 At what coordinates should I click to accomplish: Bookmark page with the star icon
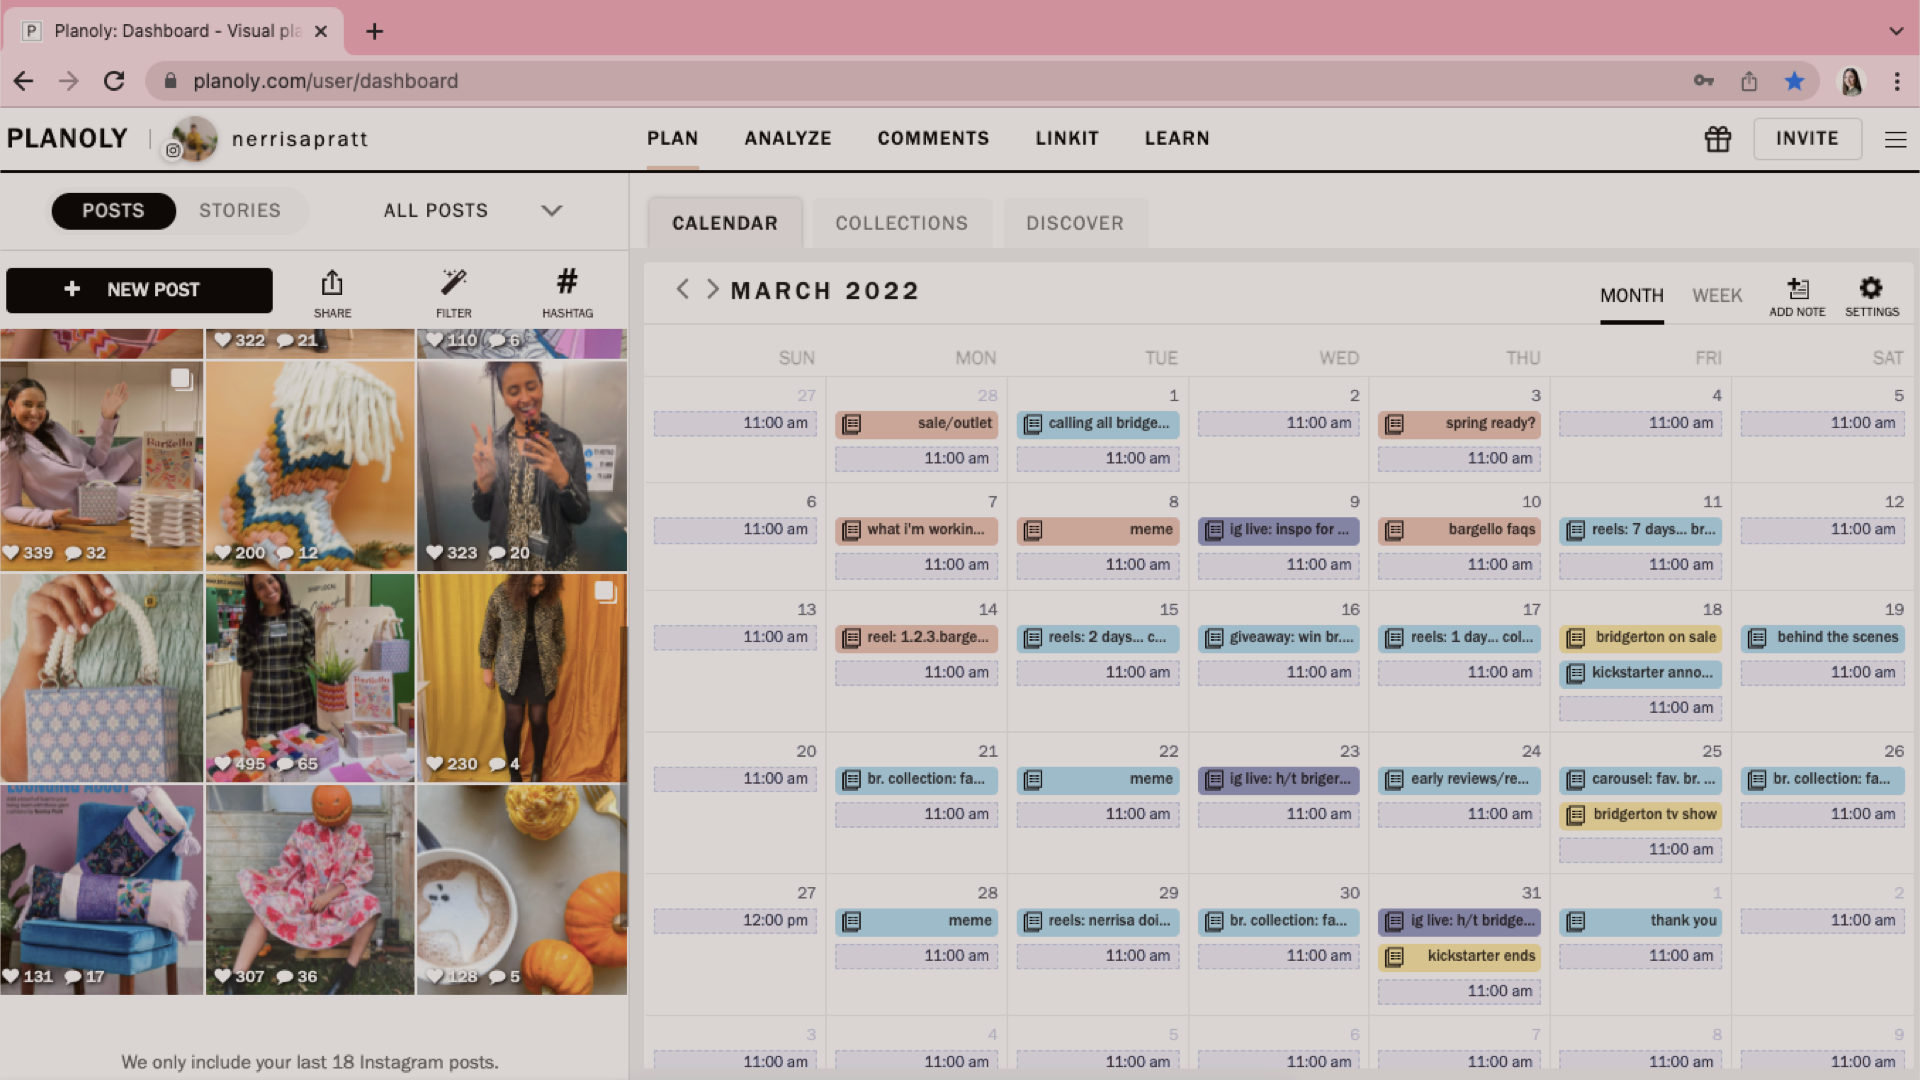click(1794, 81)
